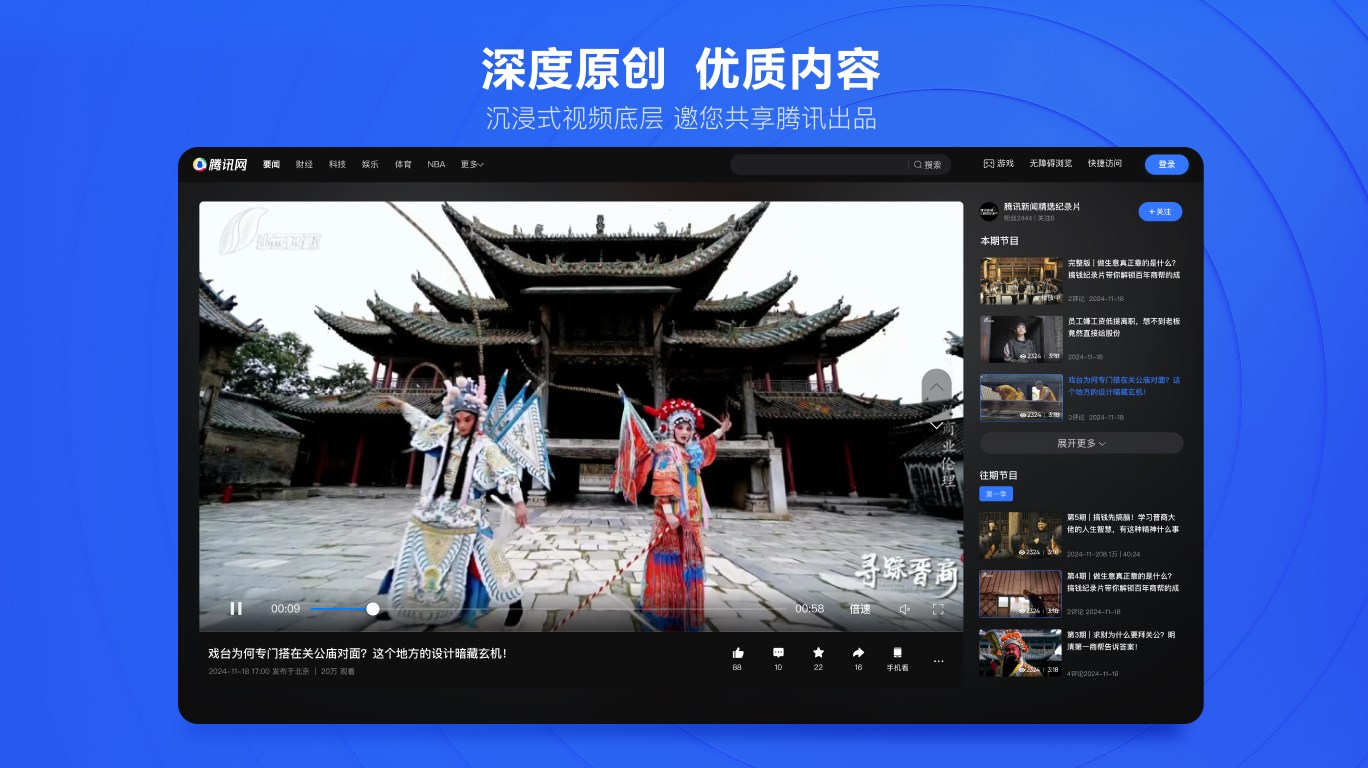The height and width of the screenshot is (768, 1368).
Task: Click the 往期节目 section heading
Action: coord(998,475)
